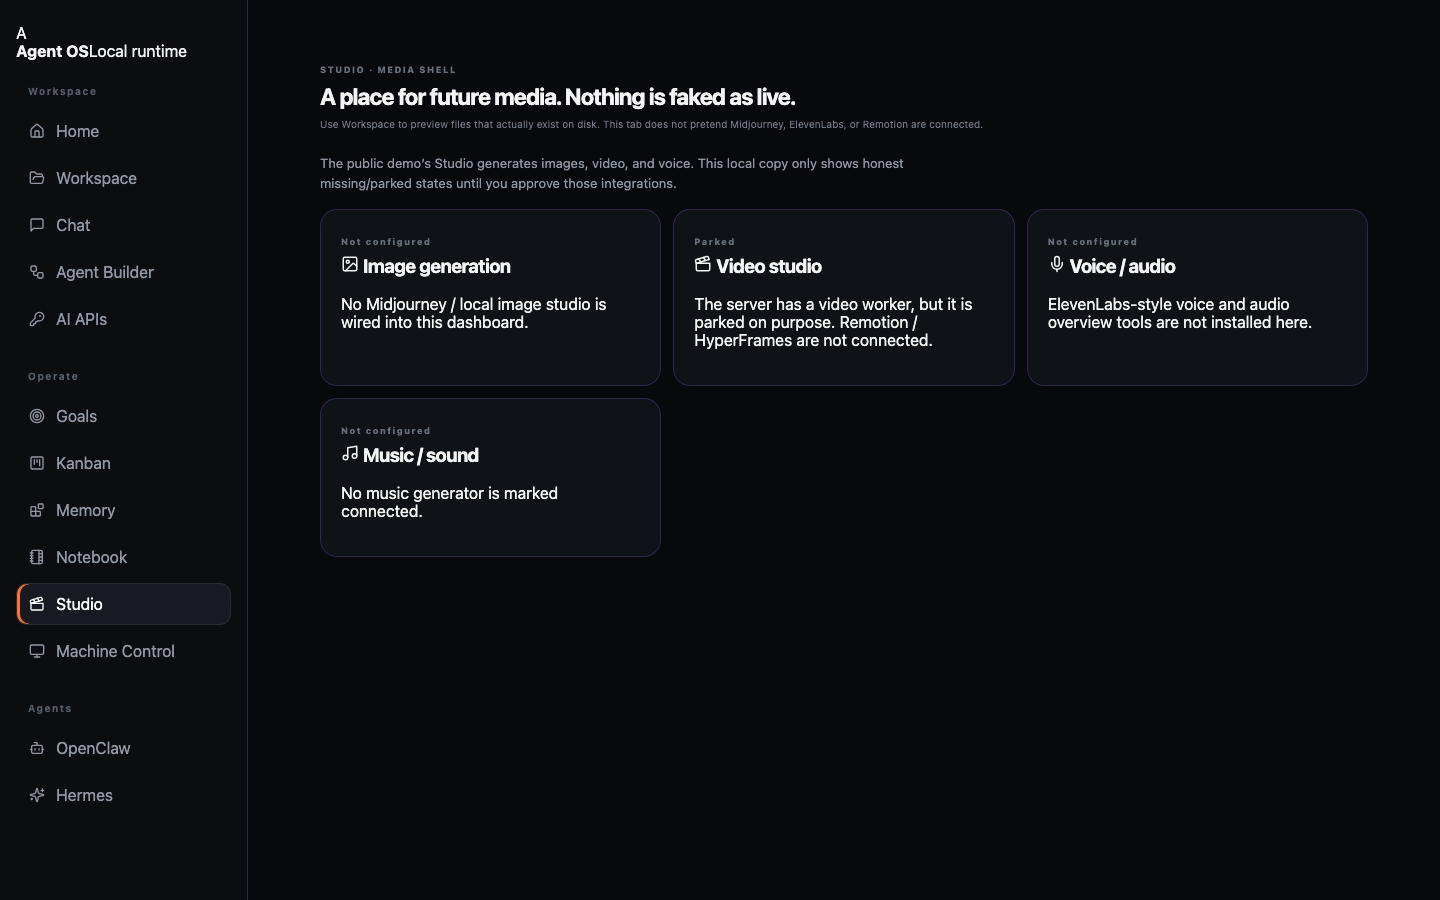Click the Notebook icon in sidebar
1440x900 pixels.
pyautogui.click(x=37, y=557)
